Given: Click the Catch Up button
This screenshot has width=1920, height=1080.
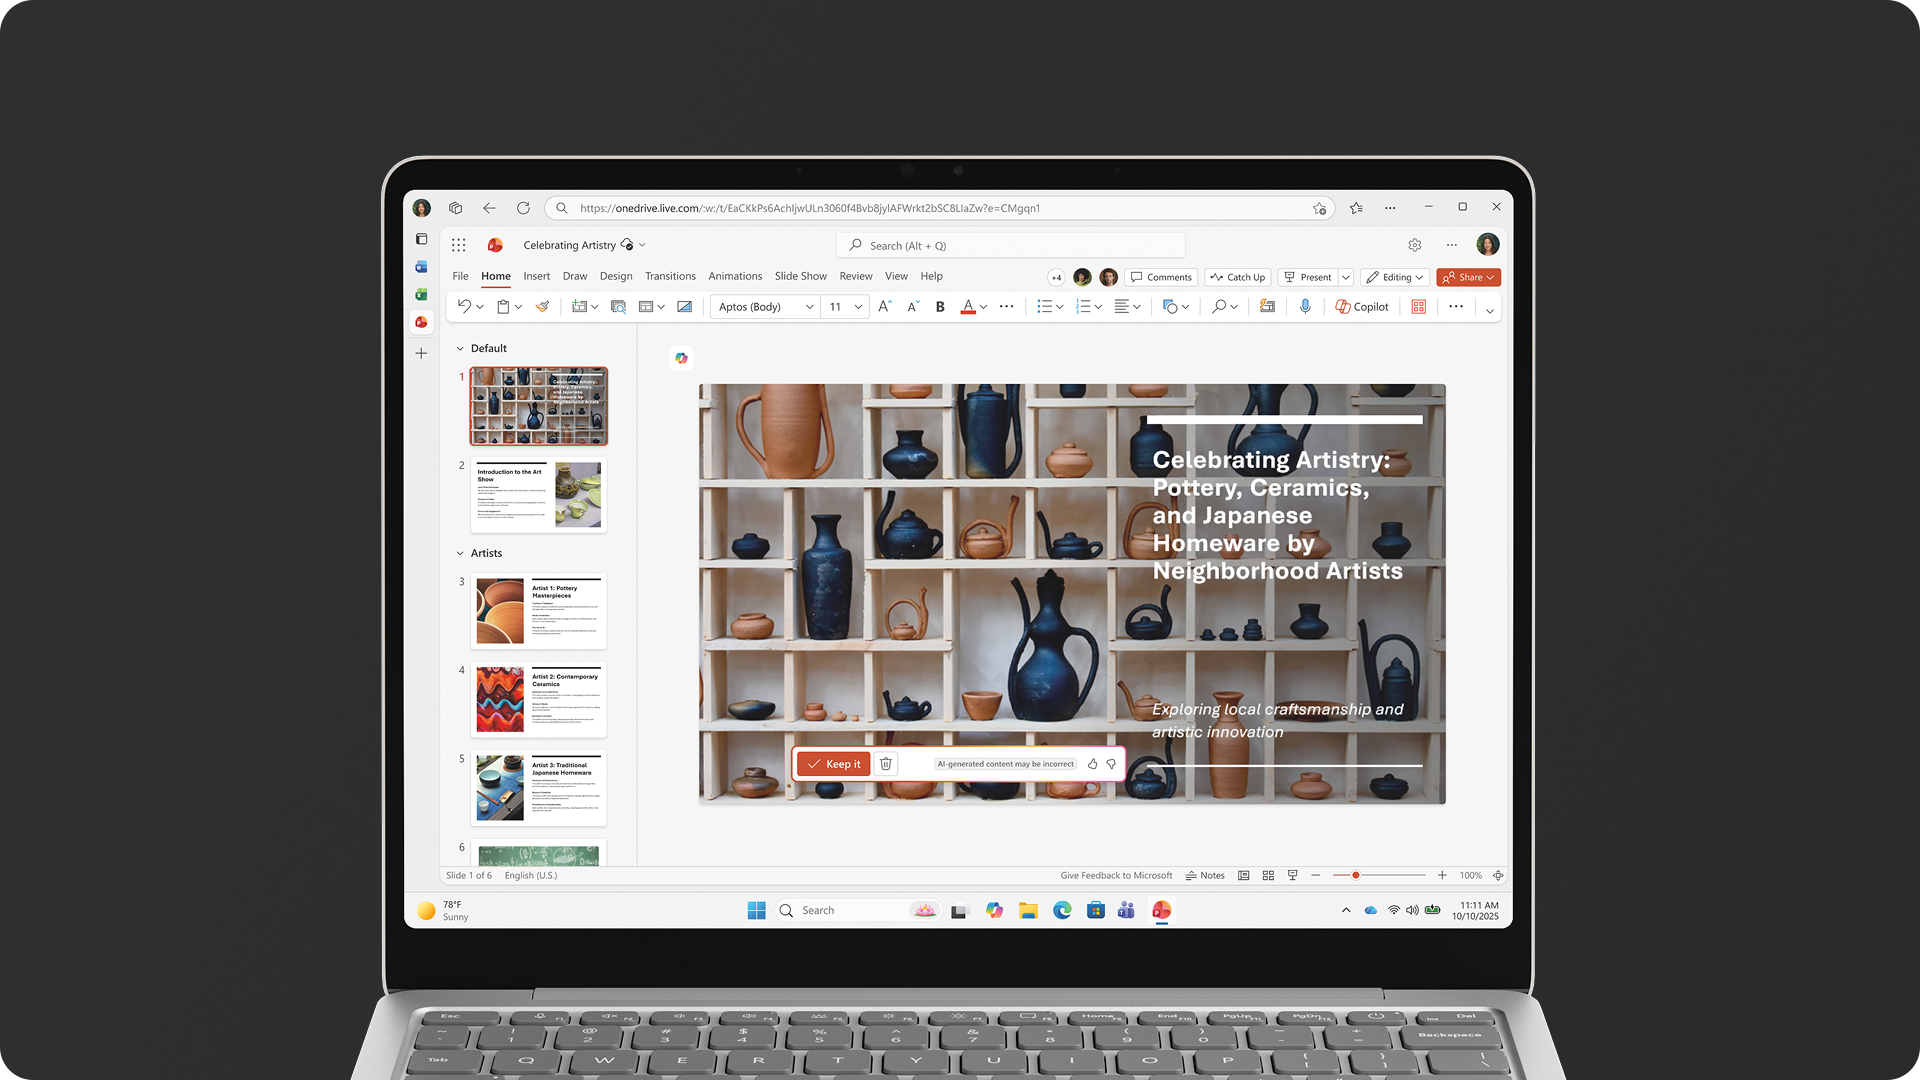Looking at the screenshot, I should point(1237,277).
